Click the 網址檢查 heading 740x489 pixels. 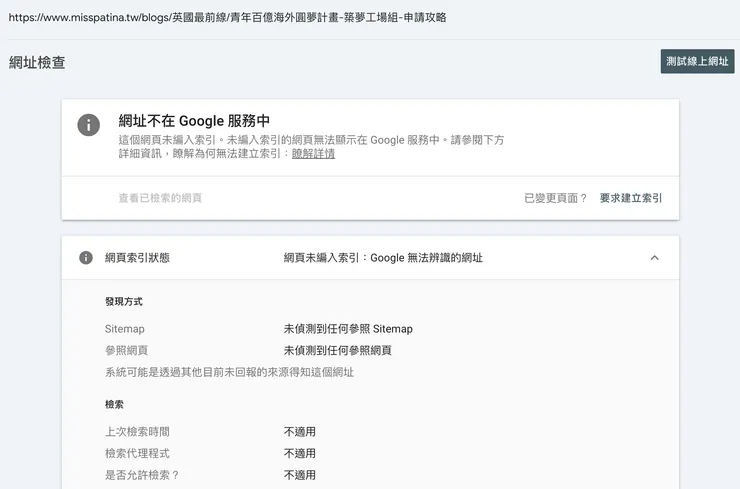tap(37, 62)
